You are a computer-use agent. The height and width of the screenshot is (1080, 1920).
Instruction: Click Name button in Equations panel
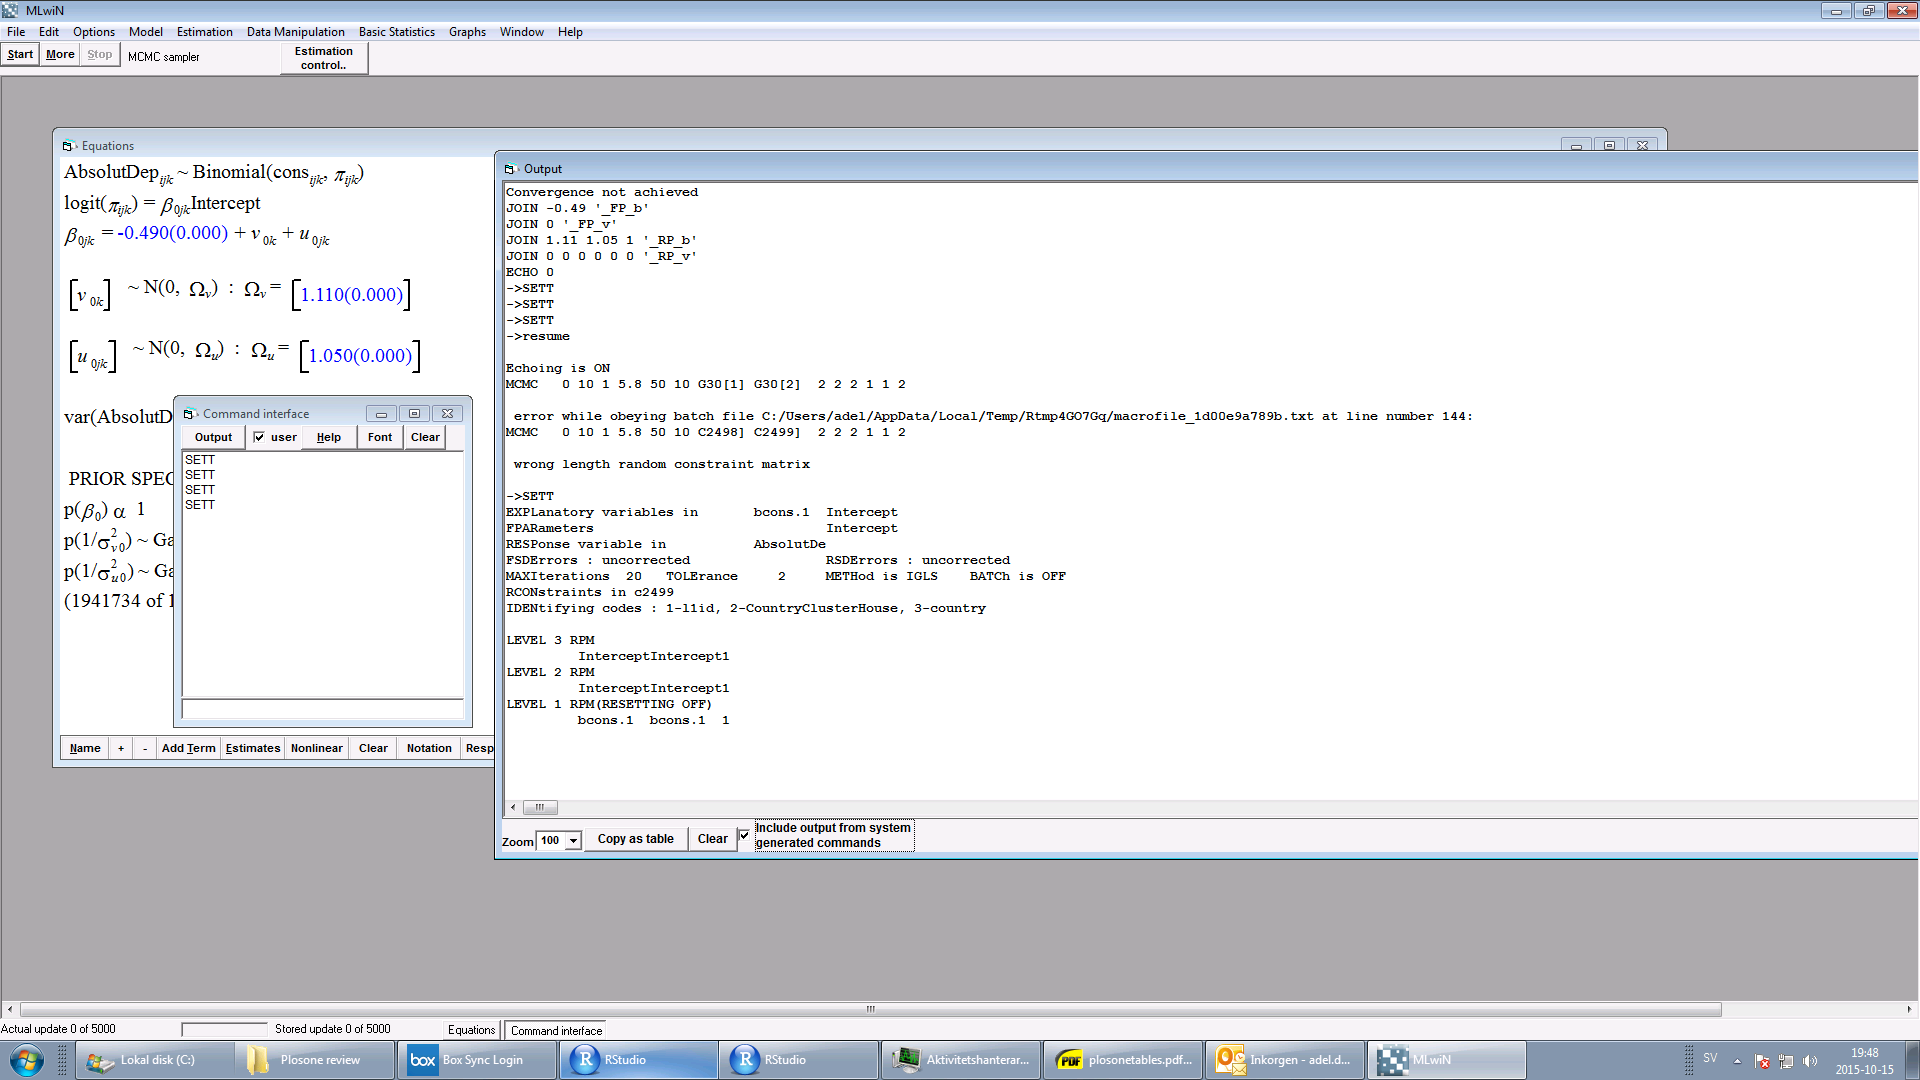point(83,748)
